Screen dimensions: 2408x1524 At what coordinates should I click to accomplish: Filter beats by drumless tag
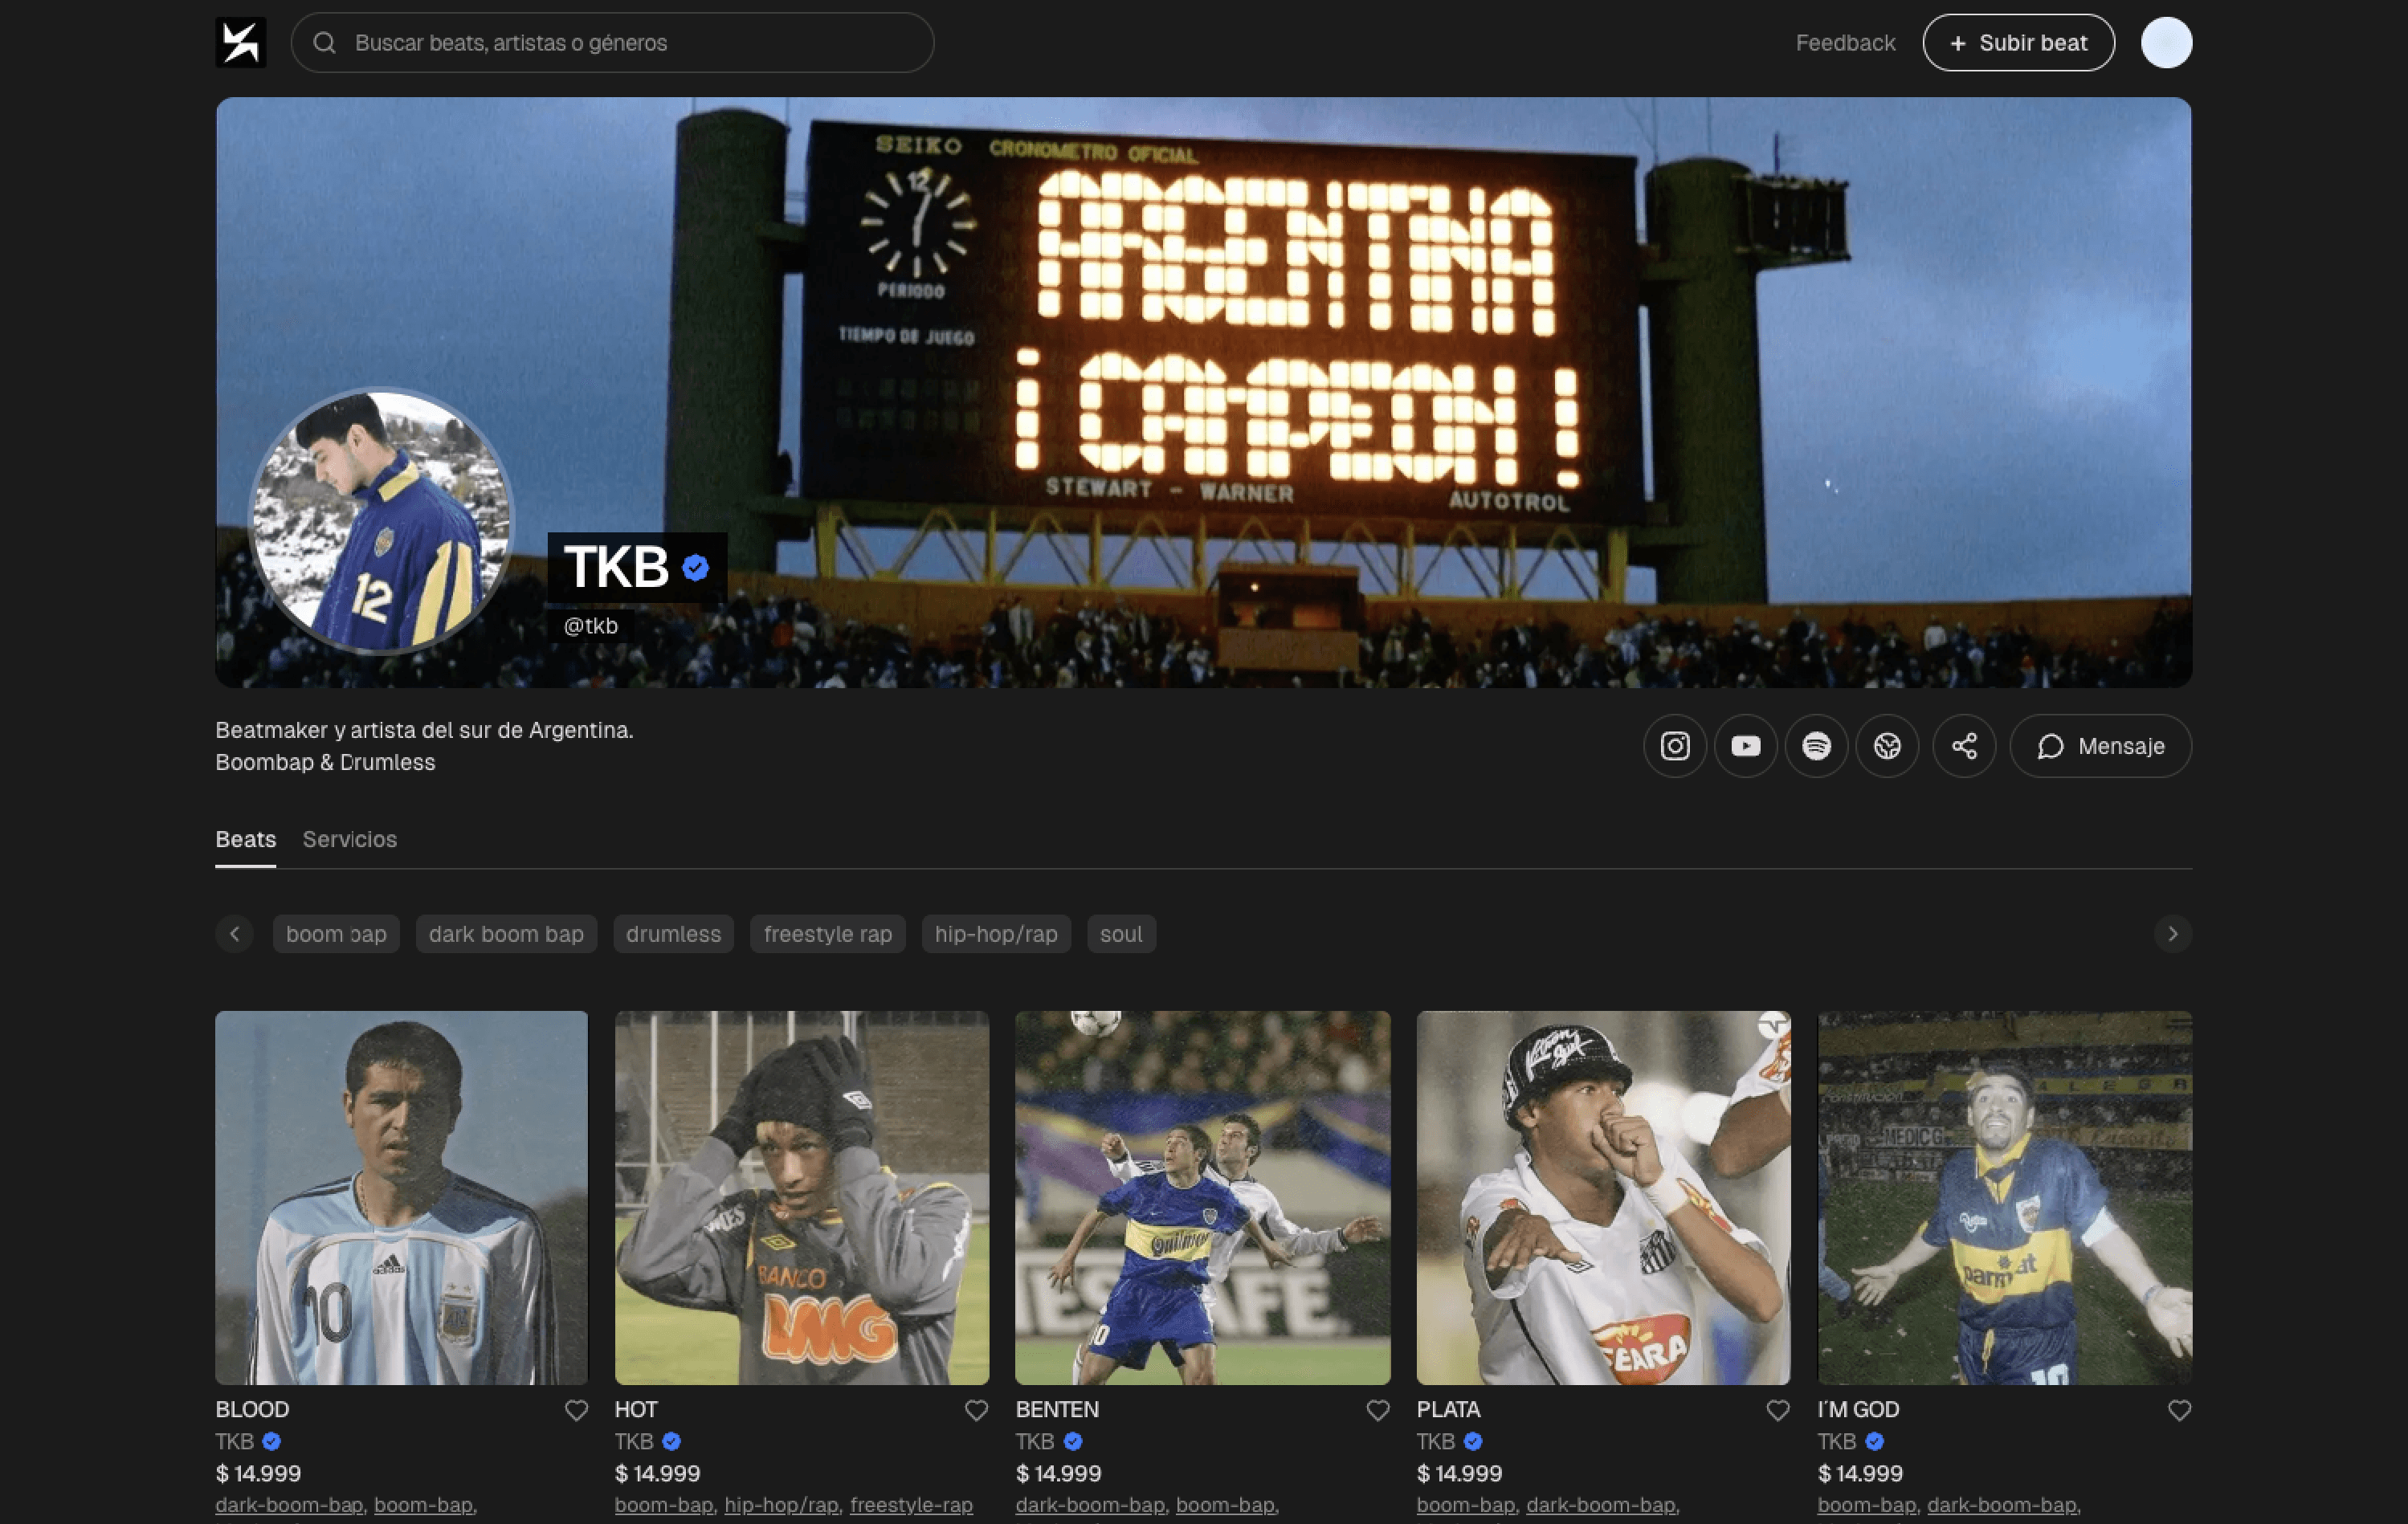(x=673, y=934)
